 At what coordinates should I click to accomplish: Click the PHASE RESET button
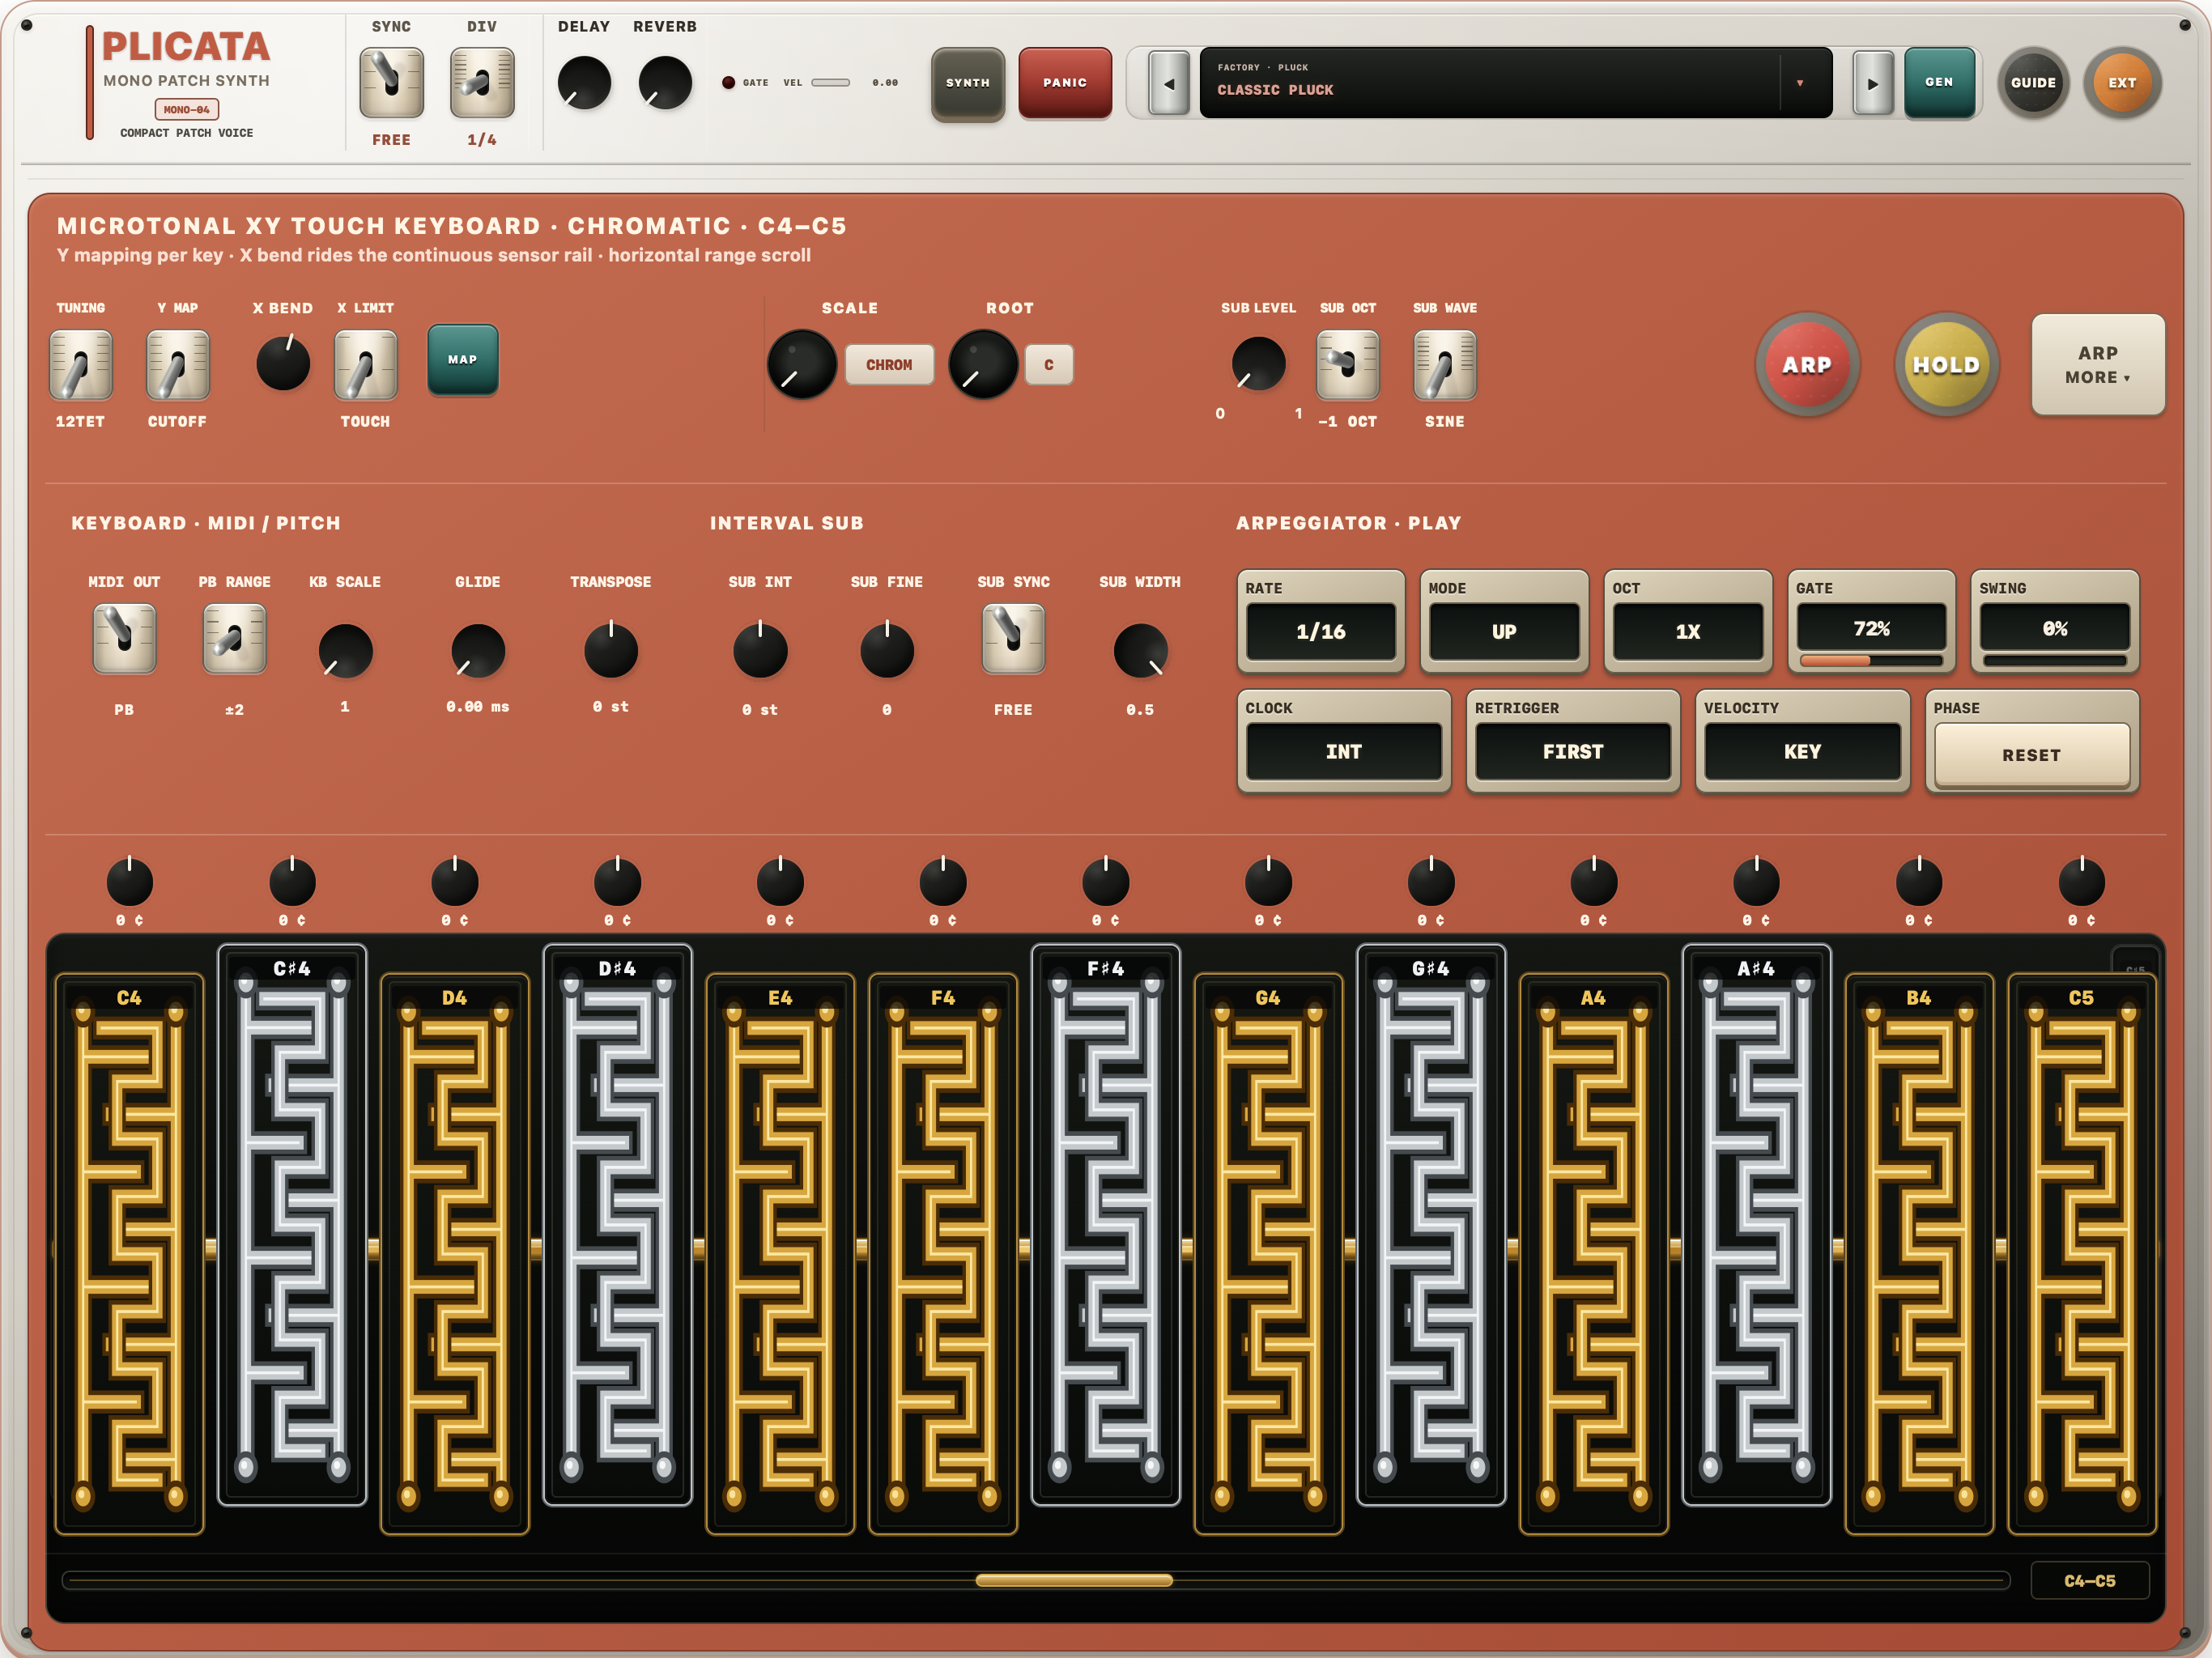[x=2031, y=755]
